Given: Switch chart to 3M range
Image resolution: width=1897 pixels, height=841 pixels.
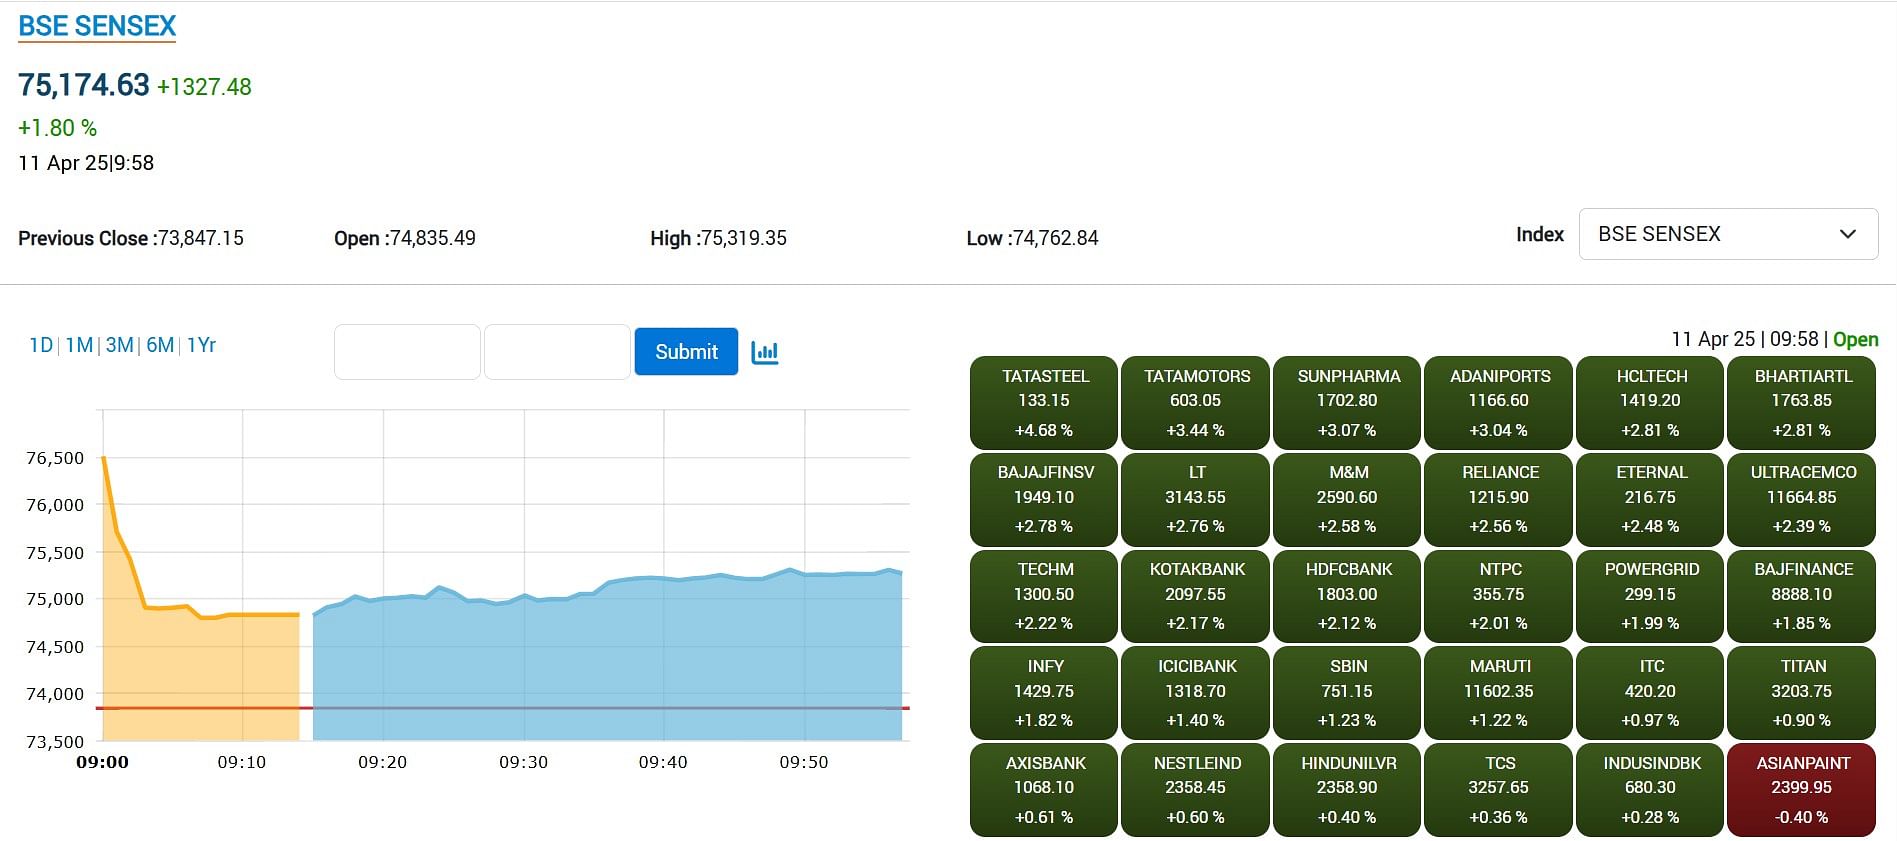Looking at the screenshot, I should 119,345.
